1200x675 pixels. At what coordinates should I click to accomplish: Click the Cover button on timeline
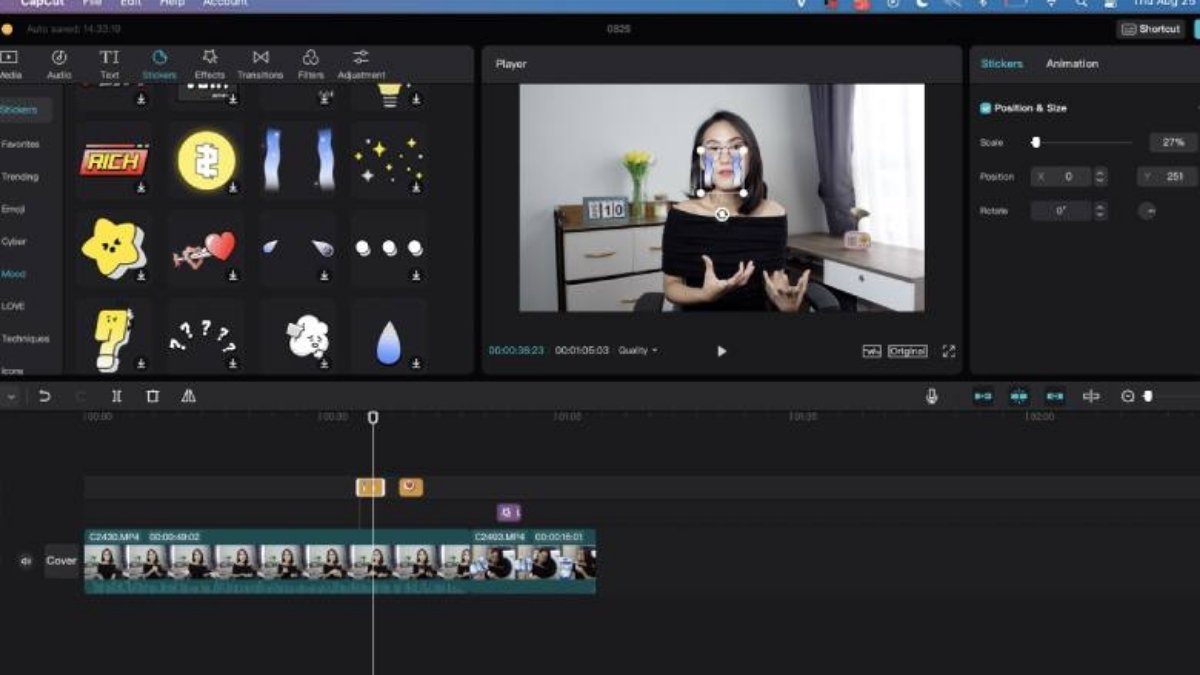(61, 561)
